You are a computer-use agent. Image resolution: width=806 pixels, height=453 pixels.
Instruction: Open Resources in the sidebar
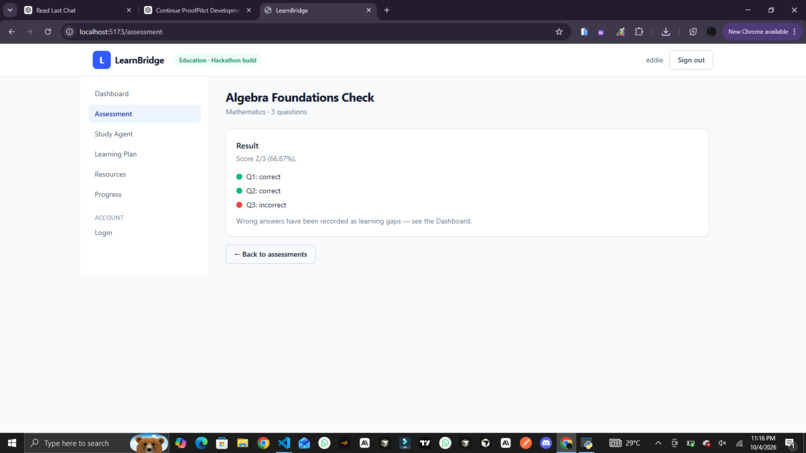point(110,174)
